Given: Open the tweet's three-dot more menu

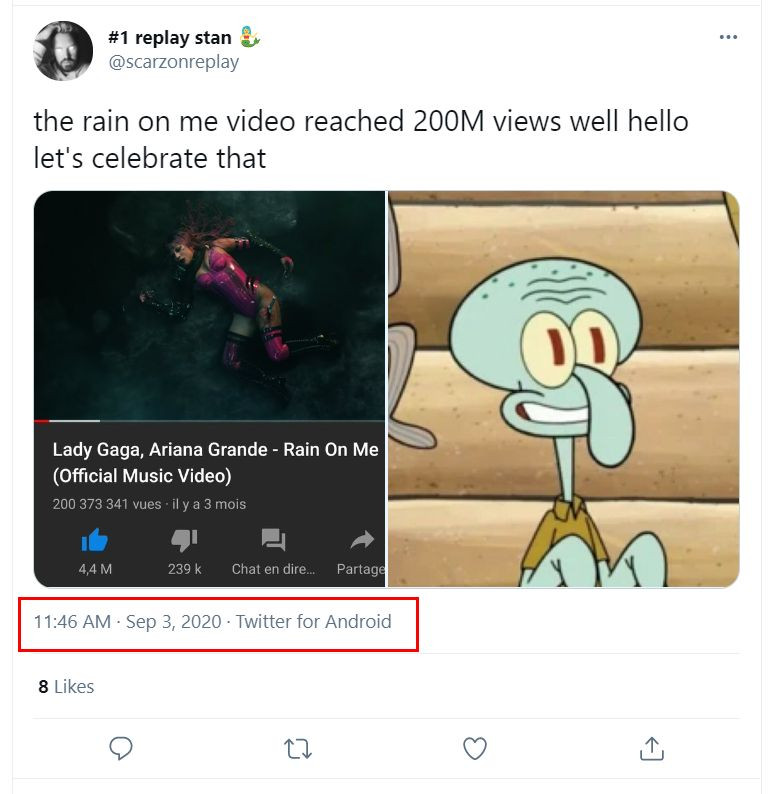Looking at the screenshot, I should click(728, 38).
